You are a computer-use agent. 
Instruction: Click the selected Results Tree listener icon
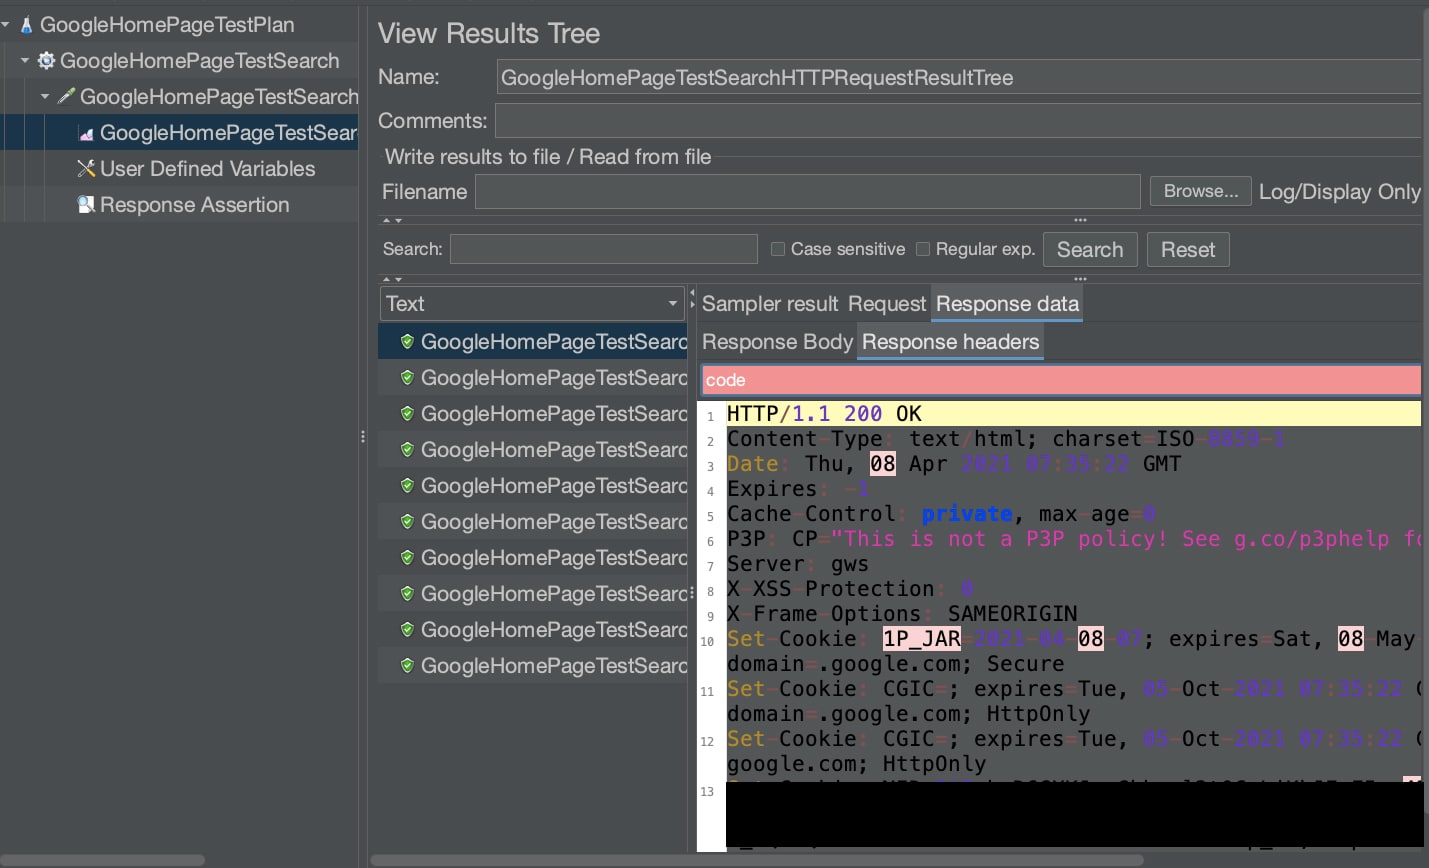(86, 133)
